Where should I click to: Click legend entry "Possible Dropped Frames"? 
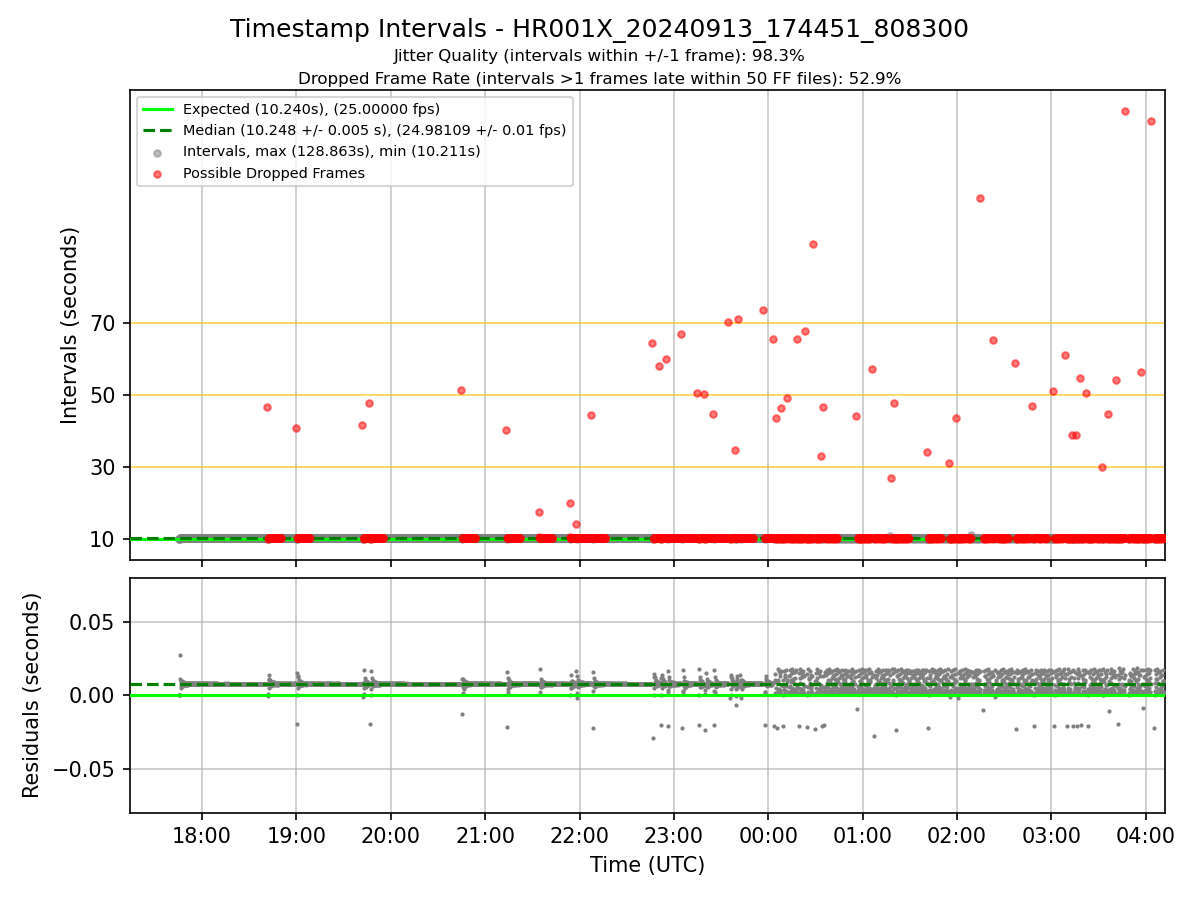click(x=273, y=173)
